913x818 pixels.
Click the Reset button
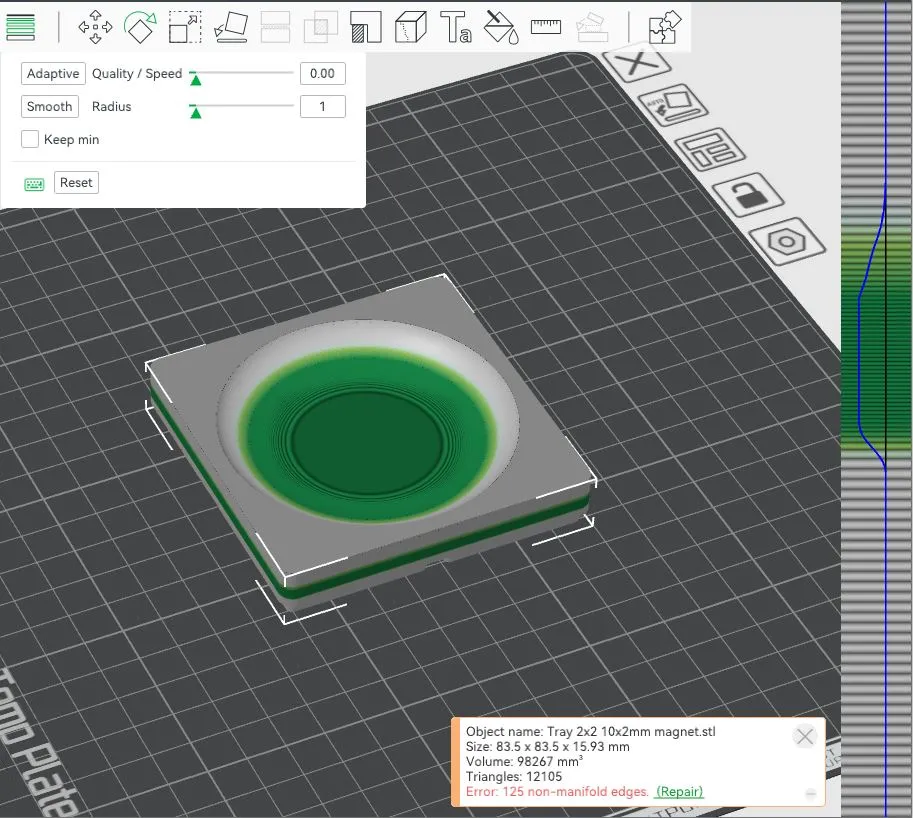(x=76, y=182)
